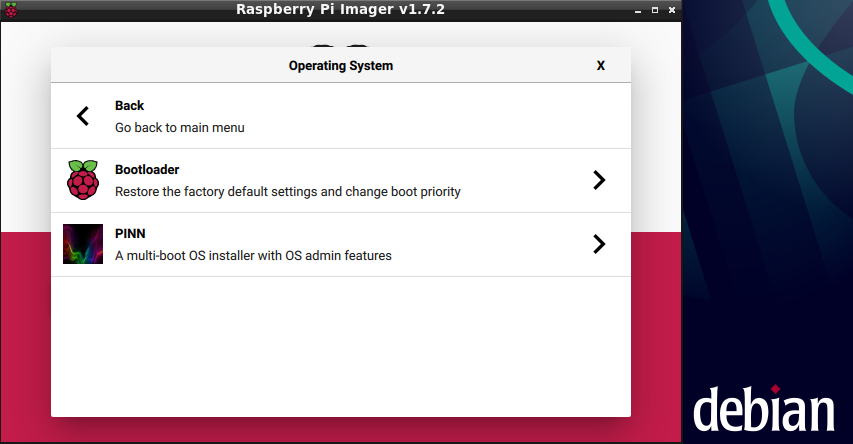This screenshot has width=853, height=444.
Task: Click the "Operating System" dialog header
Action: [x=340, y=66]
